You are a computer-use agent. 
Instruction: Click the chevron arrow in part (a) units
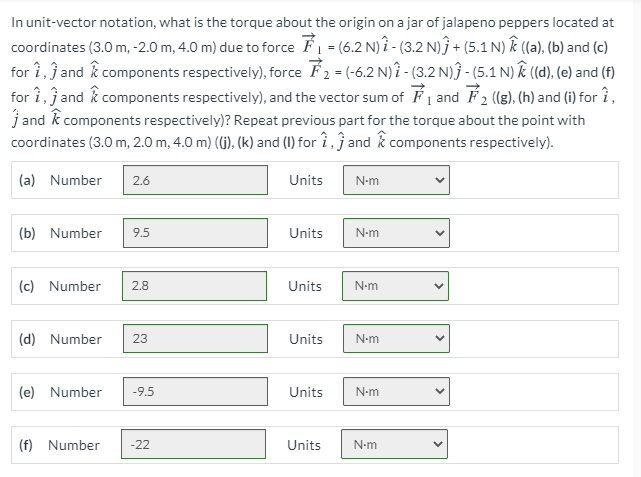coord(439,180)
